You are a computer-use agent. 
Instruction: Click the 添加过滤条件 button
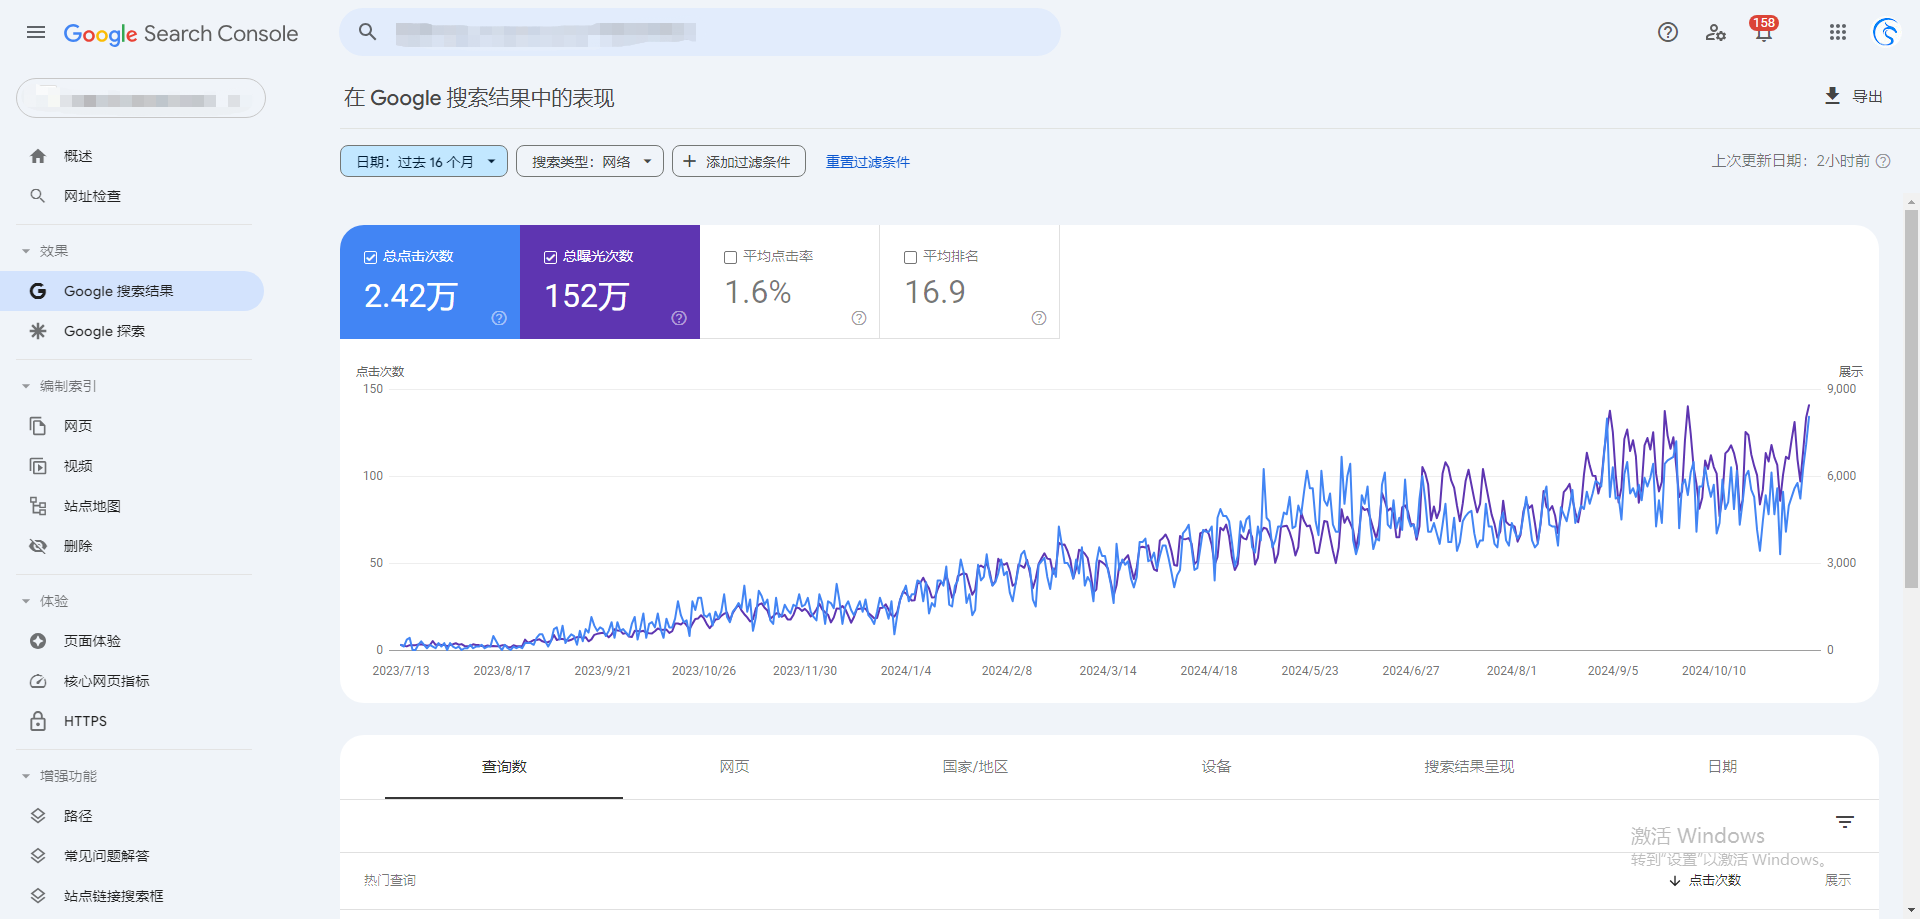pos(738,161)
